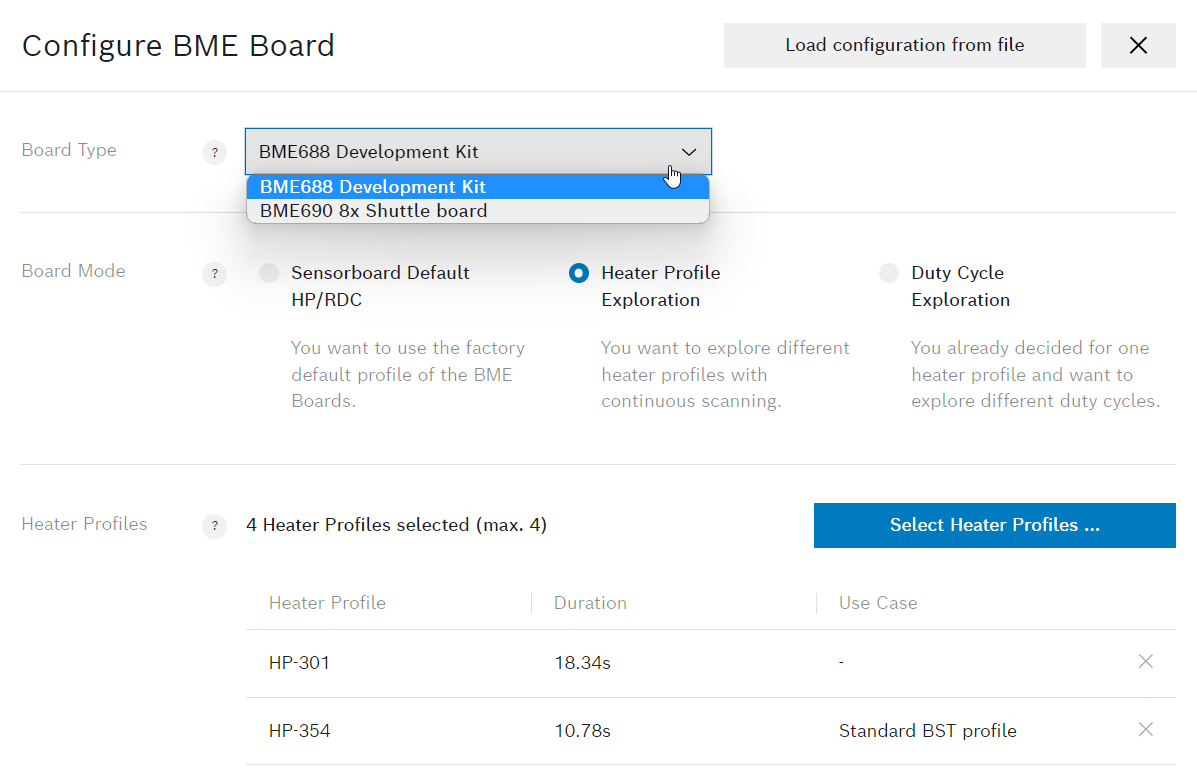This screenshot has width=1197, height=771.
Task: Select Sensorboard Default HP/RDC radio button
Action: pos(269,273)
